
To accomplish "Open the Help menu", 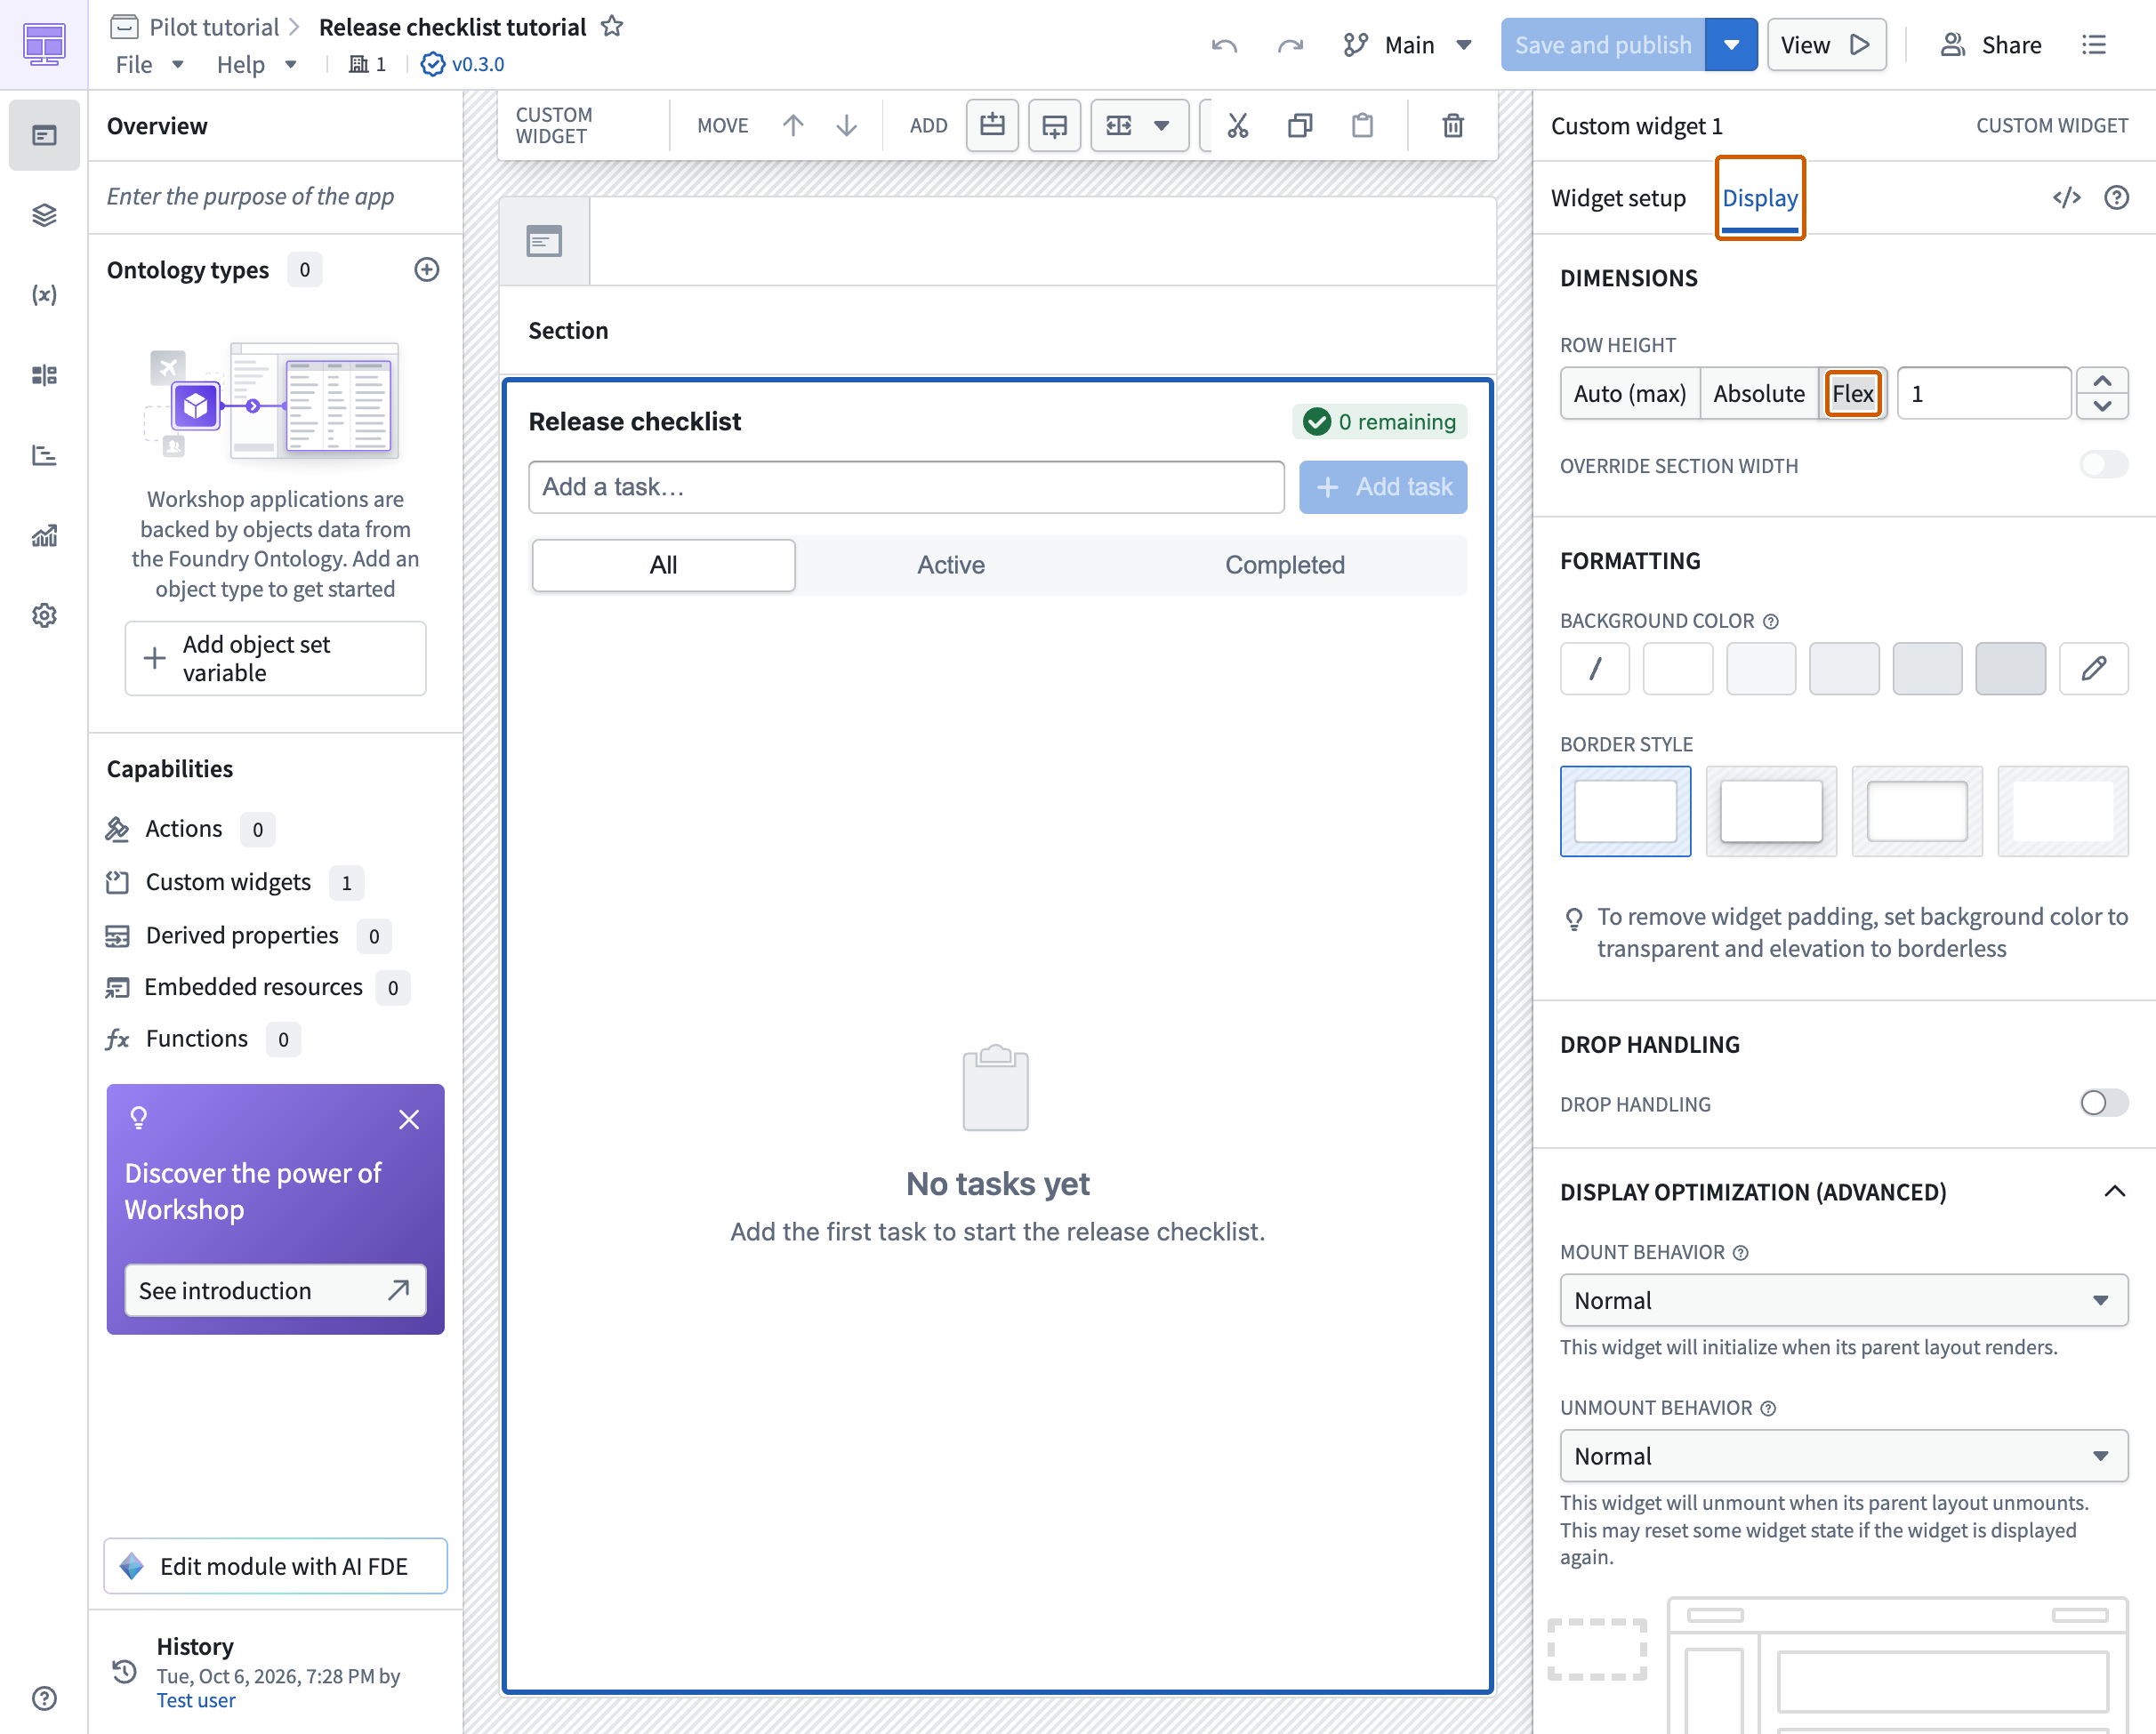I will pyautogui.click(x=256, y=64).
